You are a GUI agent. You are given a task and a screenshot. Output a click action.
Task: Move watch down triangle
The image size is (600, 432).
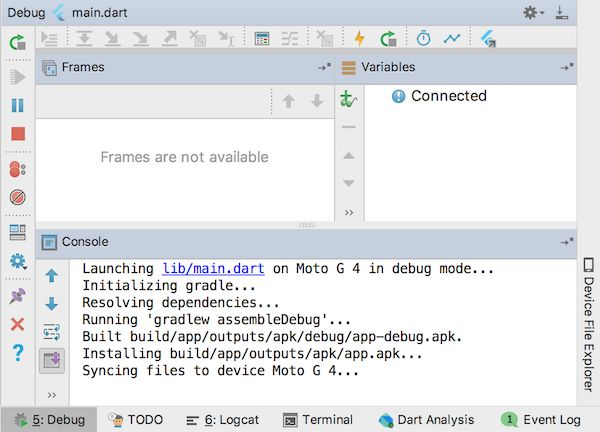pyautogui.click(x=349, y=184)
